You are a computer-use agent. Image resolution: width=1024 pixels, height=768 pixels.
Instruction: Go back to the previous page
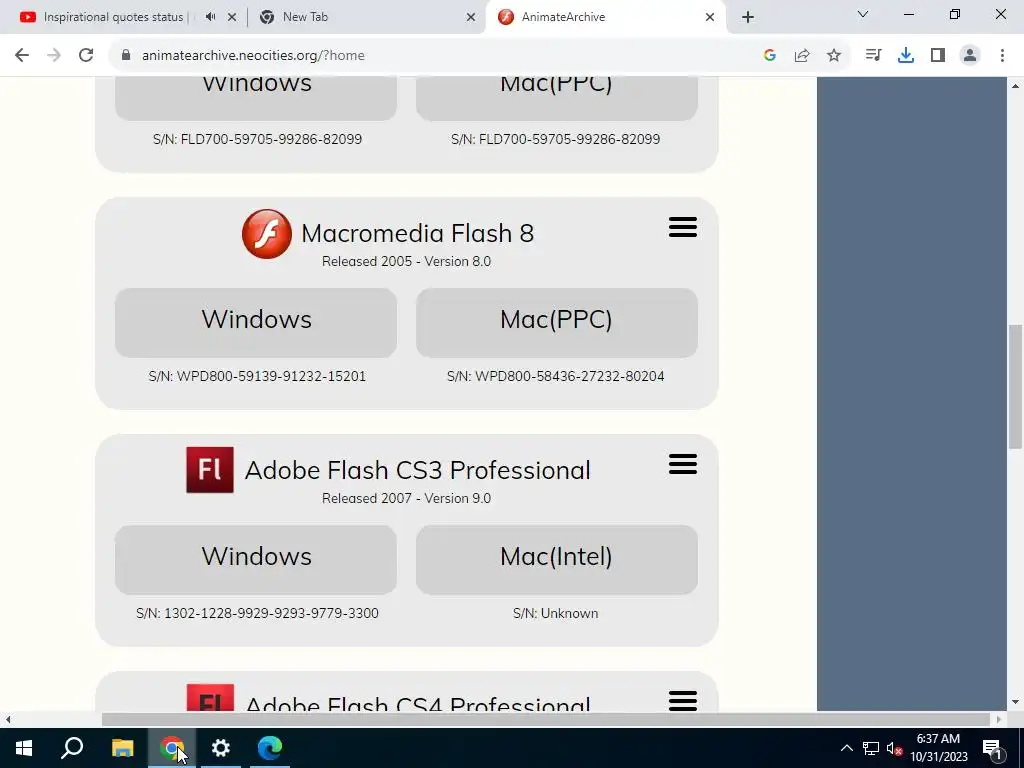(22, 56)
